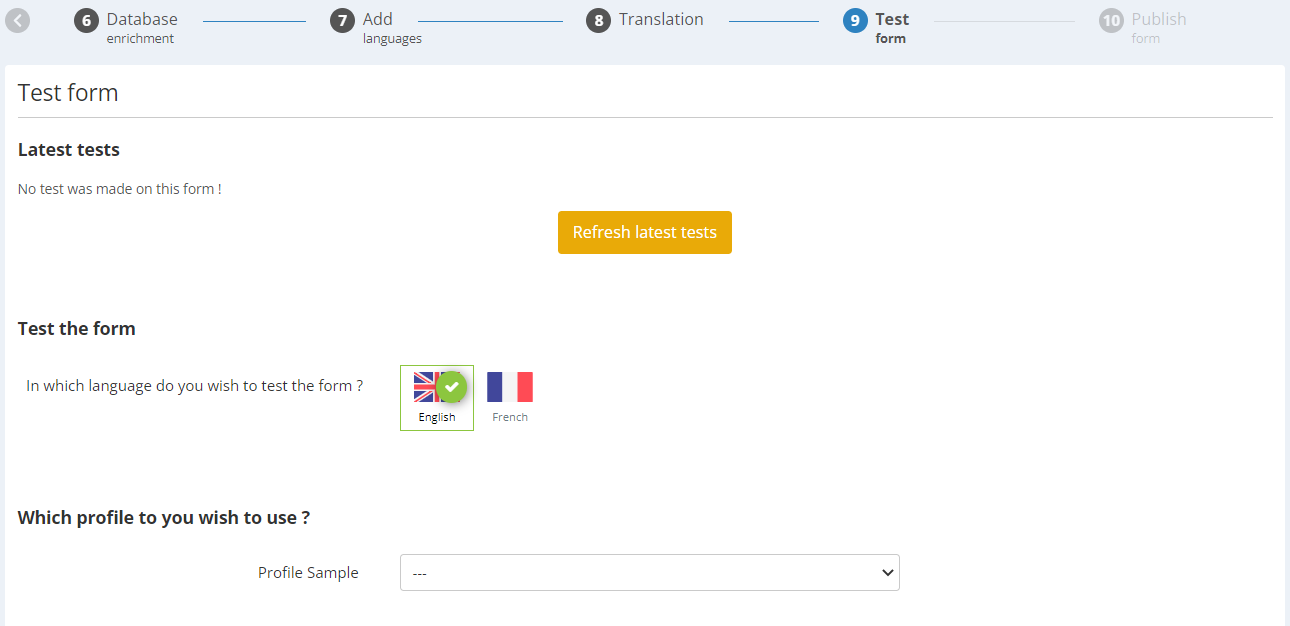Expand the Profile Sample dropdown
This screenshot has width=1290, height=626.
click(x=650, y=573)
